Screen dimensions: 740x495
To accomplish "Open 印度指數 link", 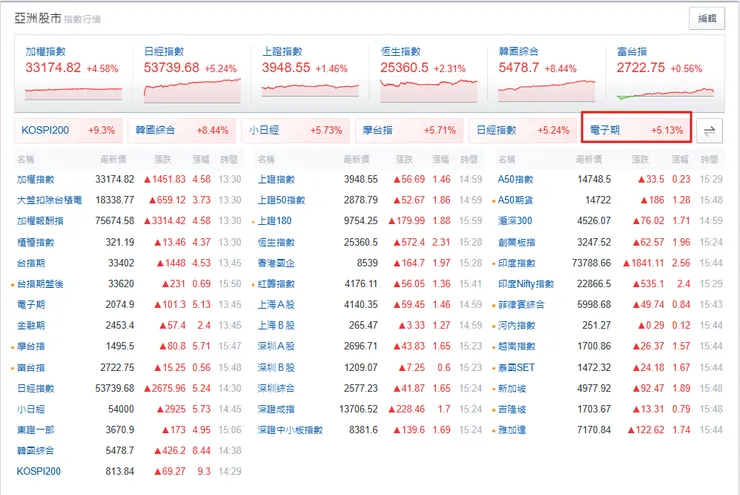I will click(x=517, y=263).
